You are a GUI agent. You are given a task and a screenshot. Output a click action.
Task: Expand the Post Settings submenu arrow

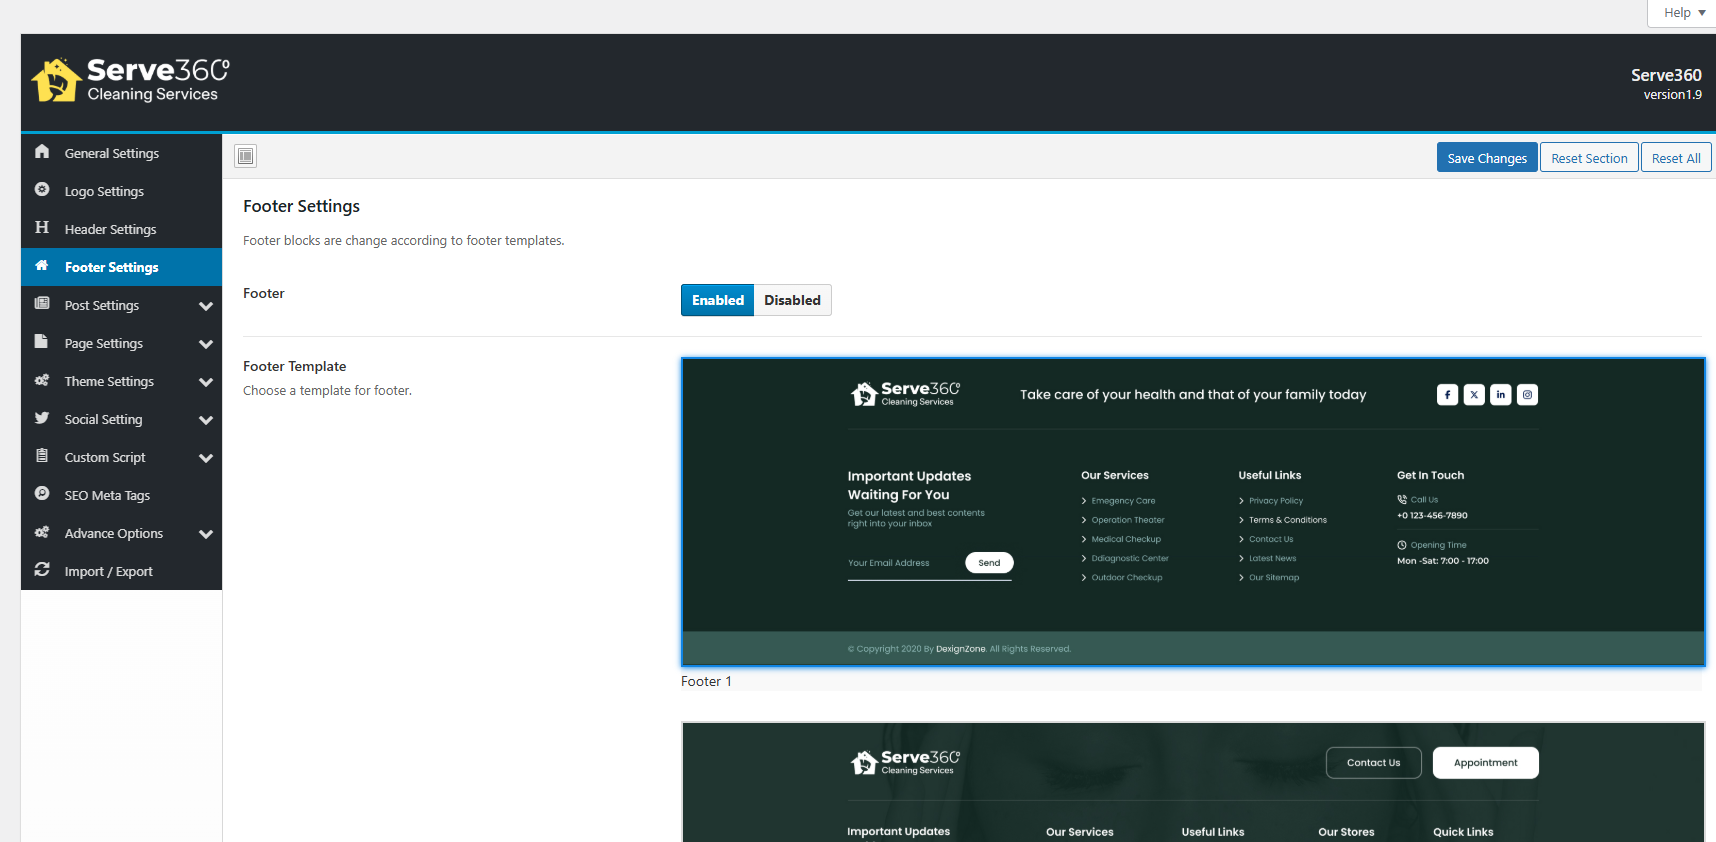[206, 306]
